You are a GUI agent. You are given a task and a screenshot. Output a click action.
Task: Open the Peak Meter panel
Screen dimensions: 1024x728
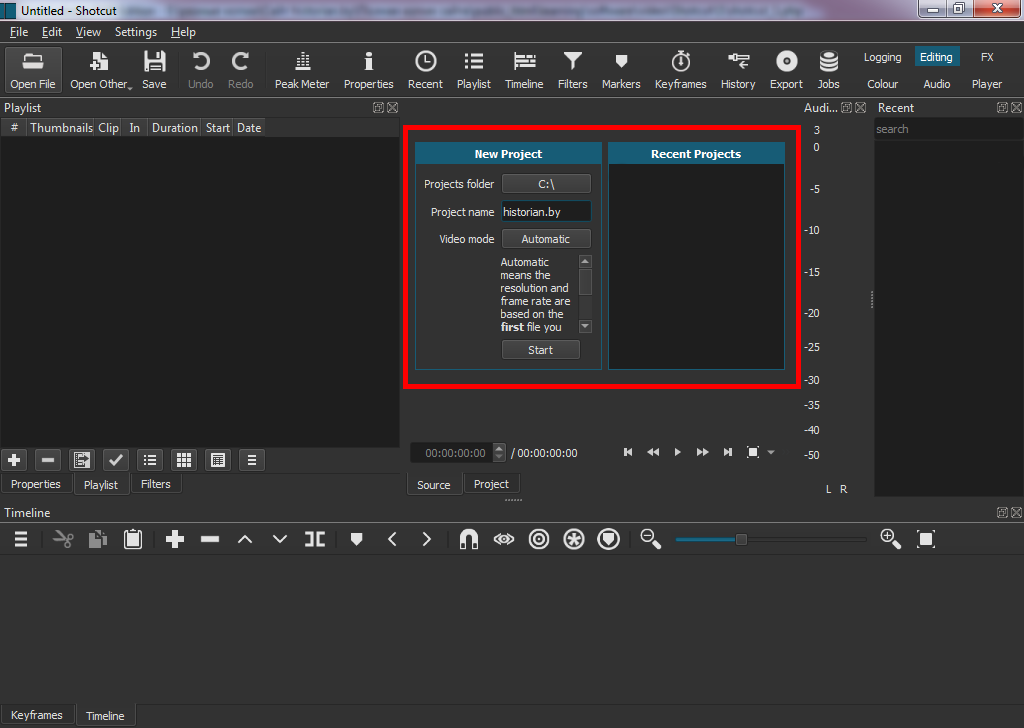point(301,70)
